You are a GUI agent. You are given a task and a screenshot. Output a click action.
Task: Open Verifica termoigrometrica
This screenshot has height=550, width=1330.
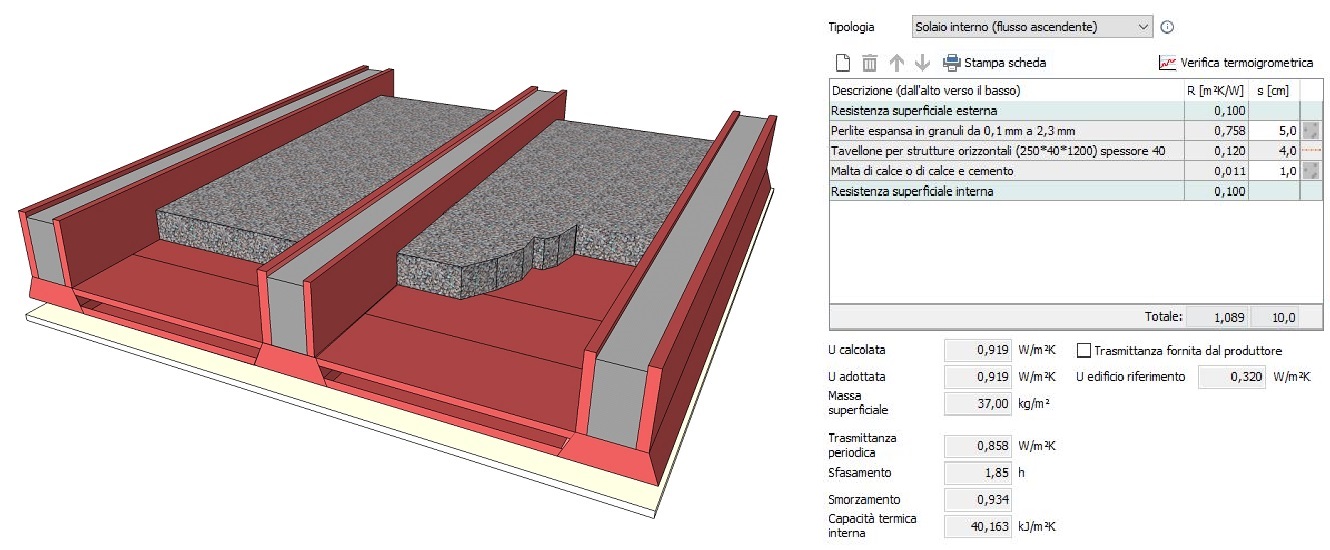(x=1246, y=63)
